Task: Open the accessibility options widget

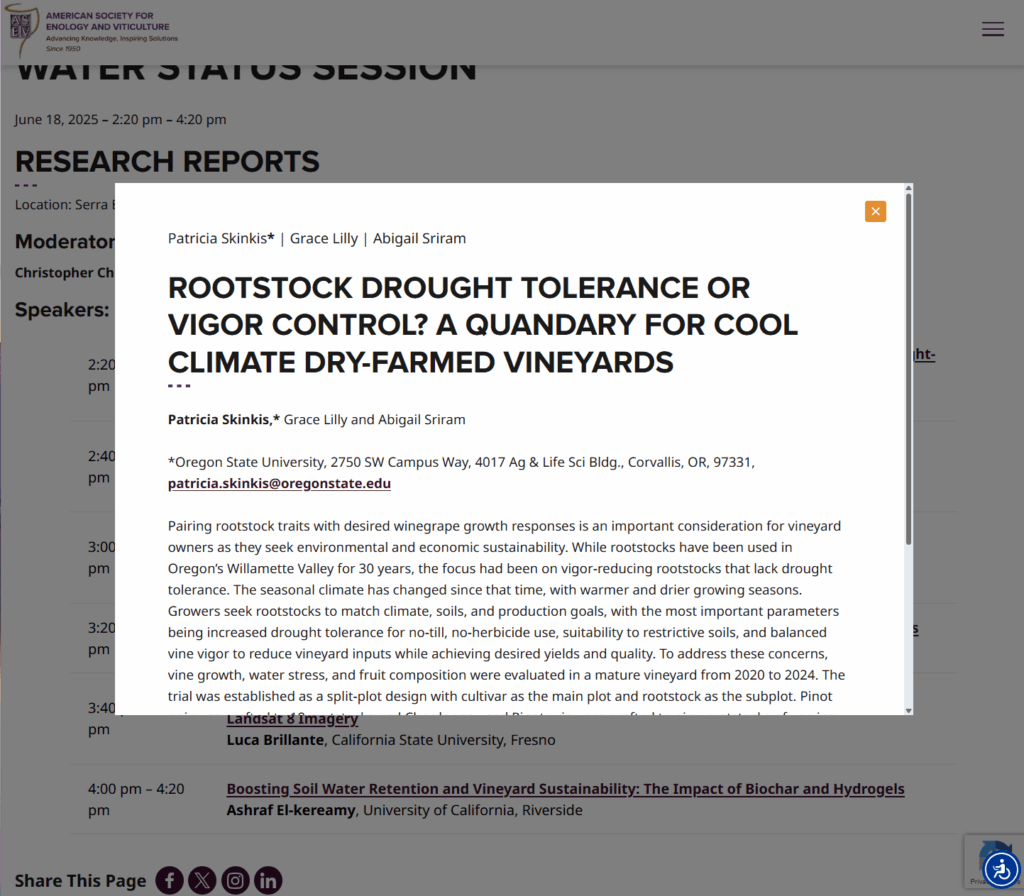Action: coord(1001,869)
